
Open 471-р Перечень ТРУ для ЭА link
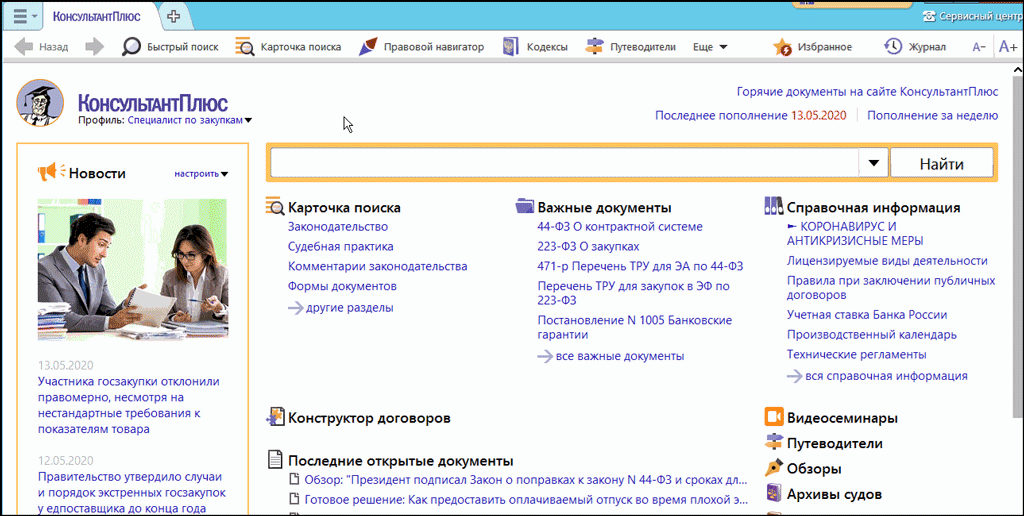coord(640,266)
